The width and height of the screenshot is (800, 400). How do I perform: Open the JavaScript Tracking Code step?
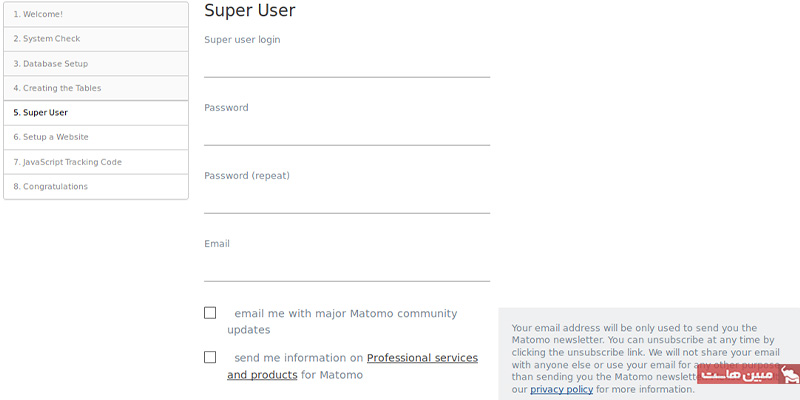96,162
